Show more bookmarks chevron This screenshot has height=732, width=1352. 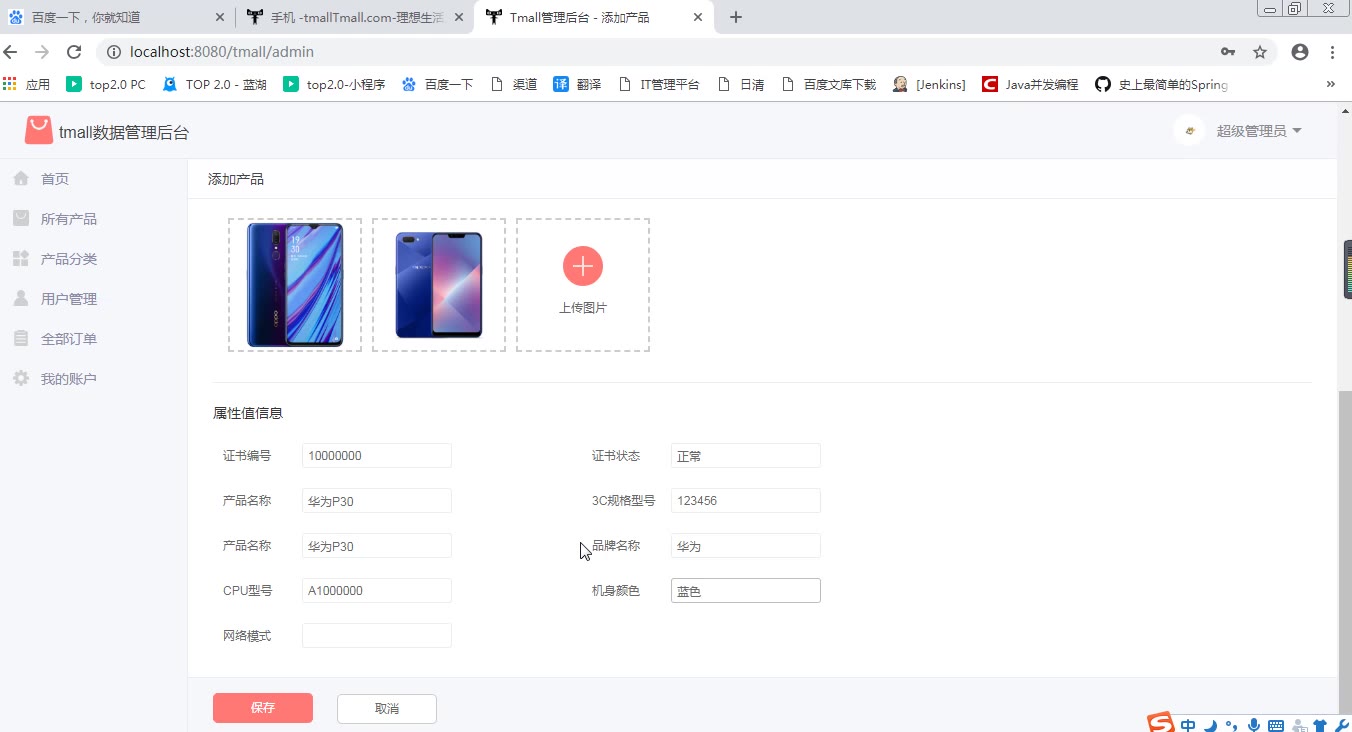point(1331,84)
